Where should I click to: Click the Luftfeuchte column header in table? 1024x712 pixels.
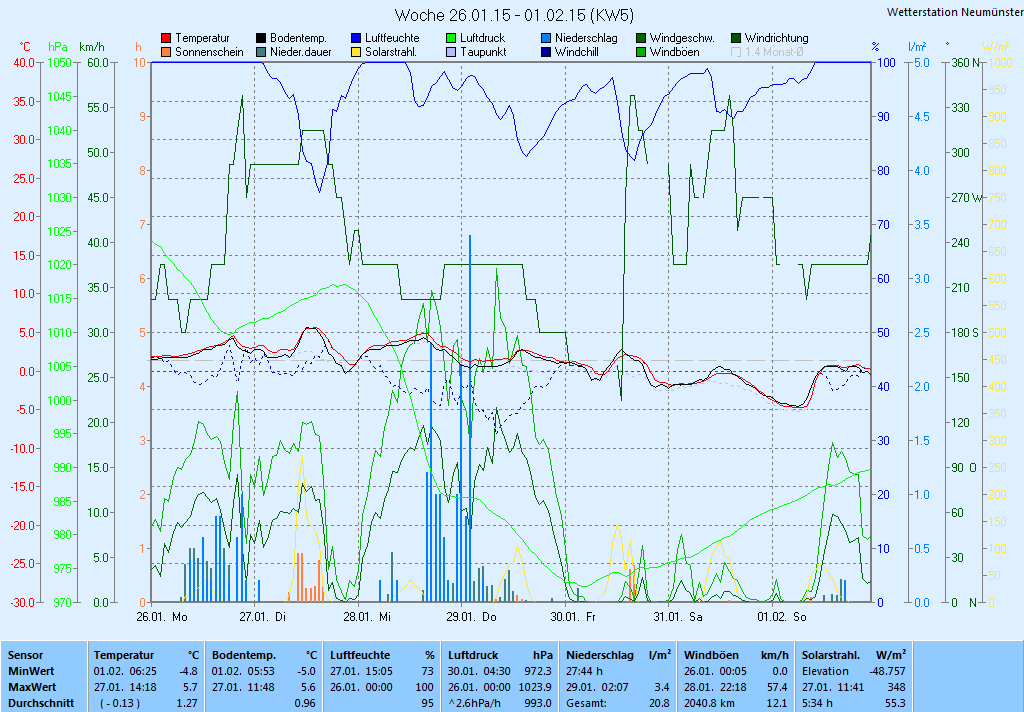pyautogui.click(x=360, y=655)
